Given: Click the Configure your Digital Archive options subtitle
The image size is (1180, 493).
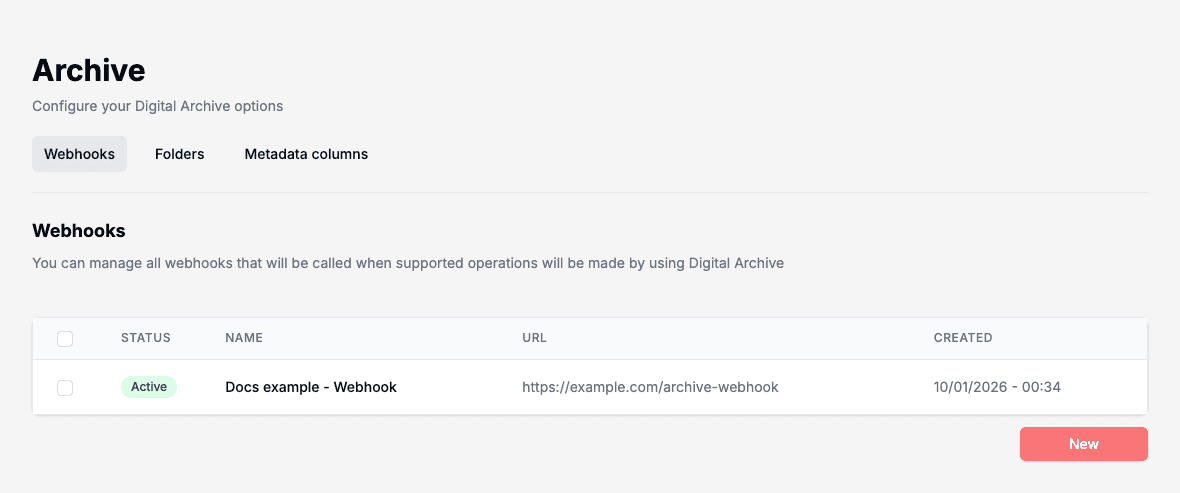Looking at the screenshot, I should point(157,106).
